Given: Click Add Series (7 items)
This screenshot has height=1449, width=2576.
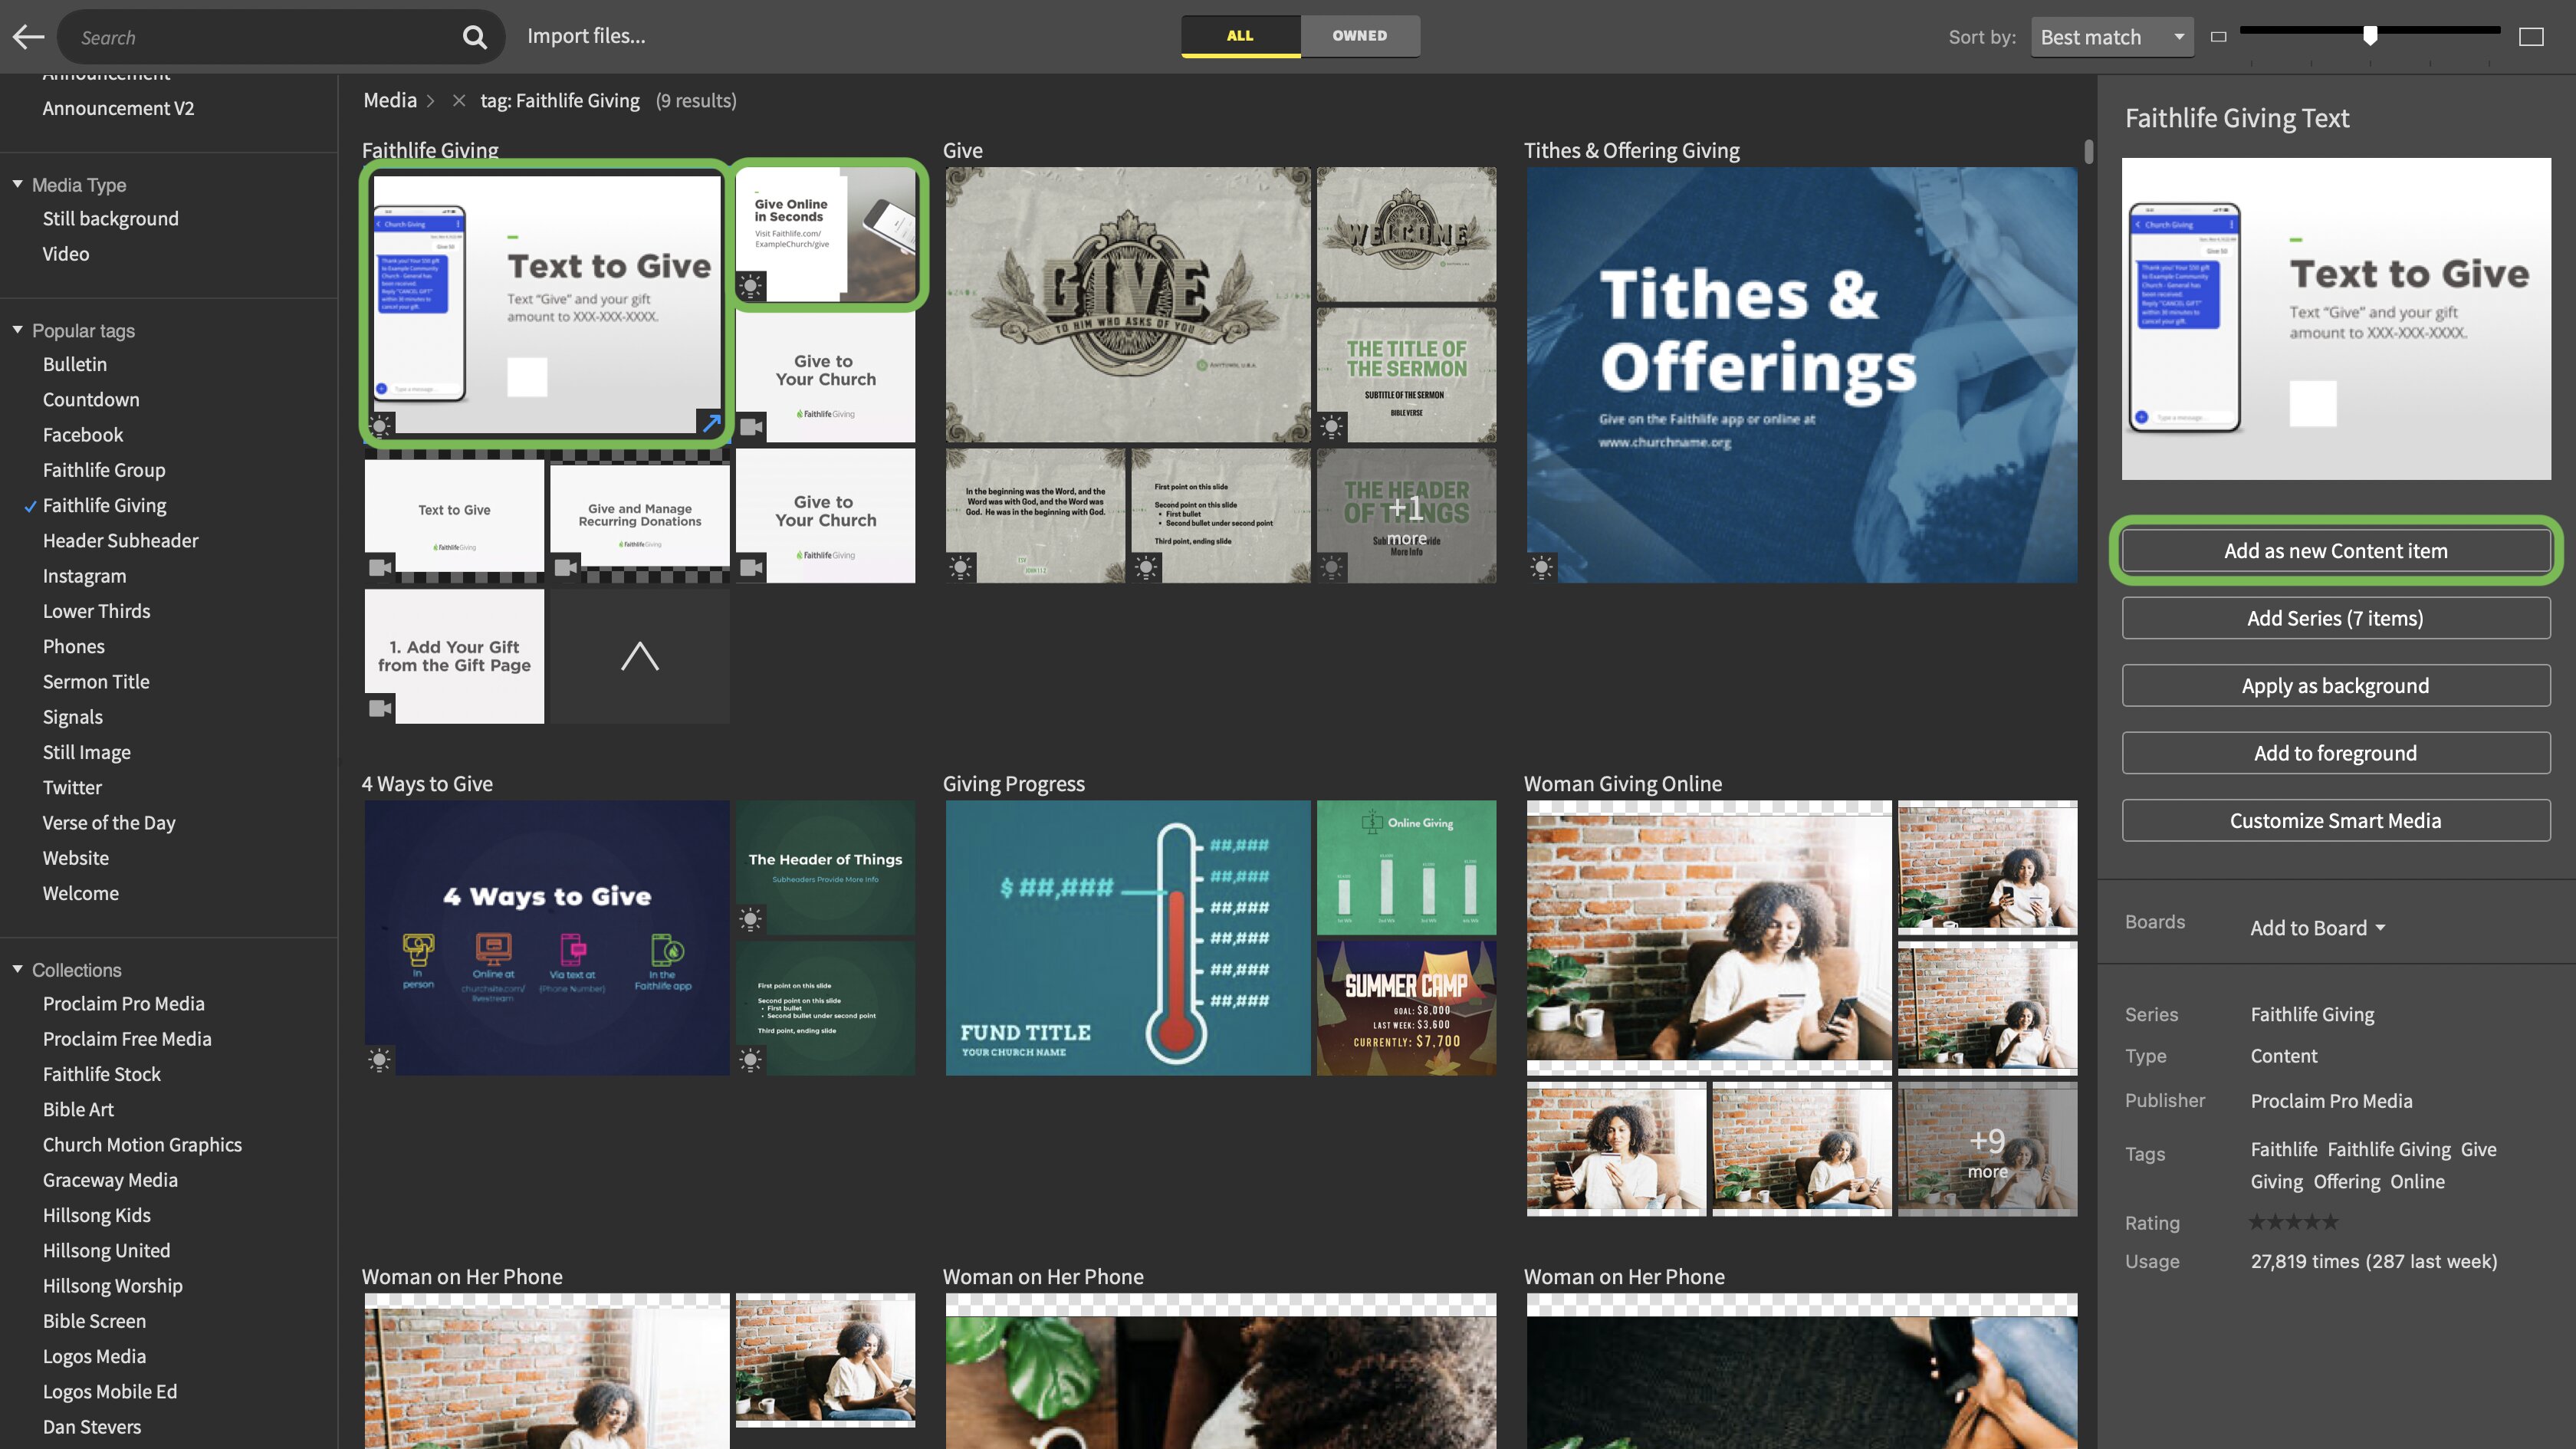Looking at the screenshot, I should [x=2335, y=618].
